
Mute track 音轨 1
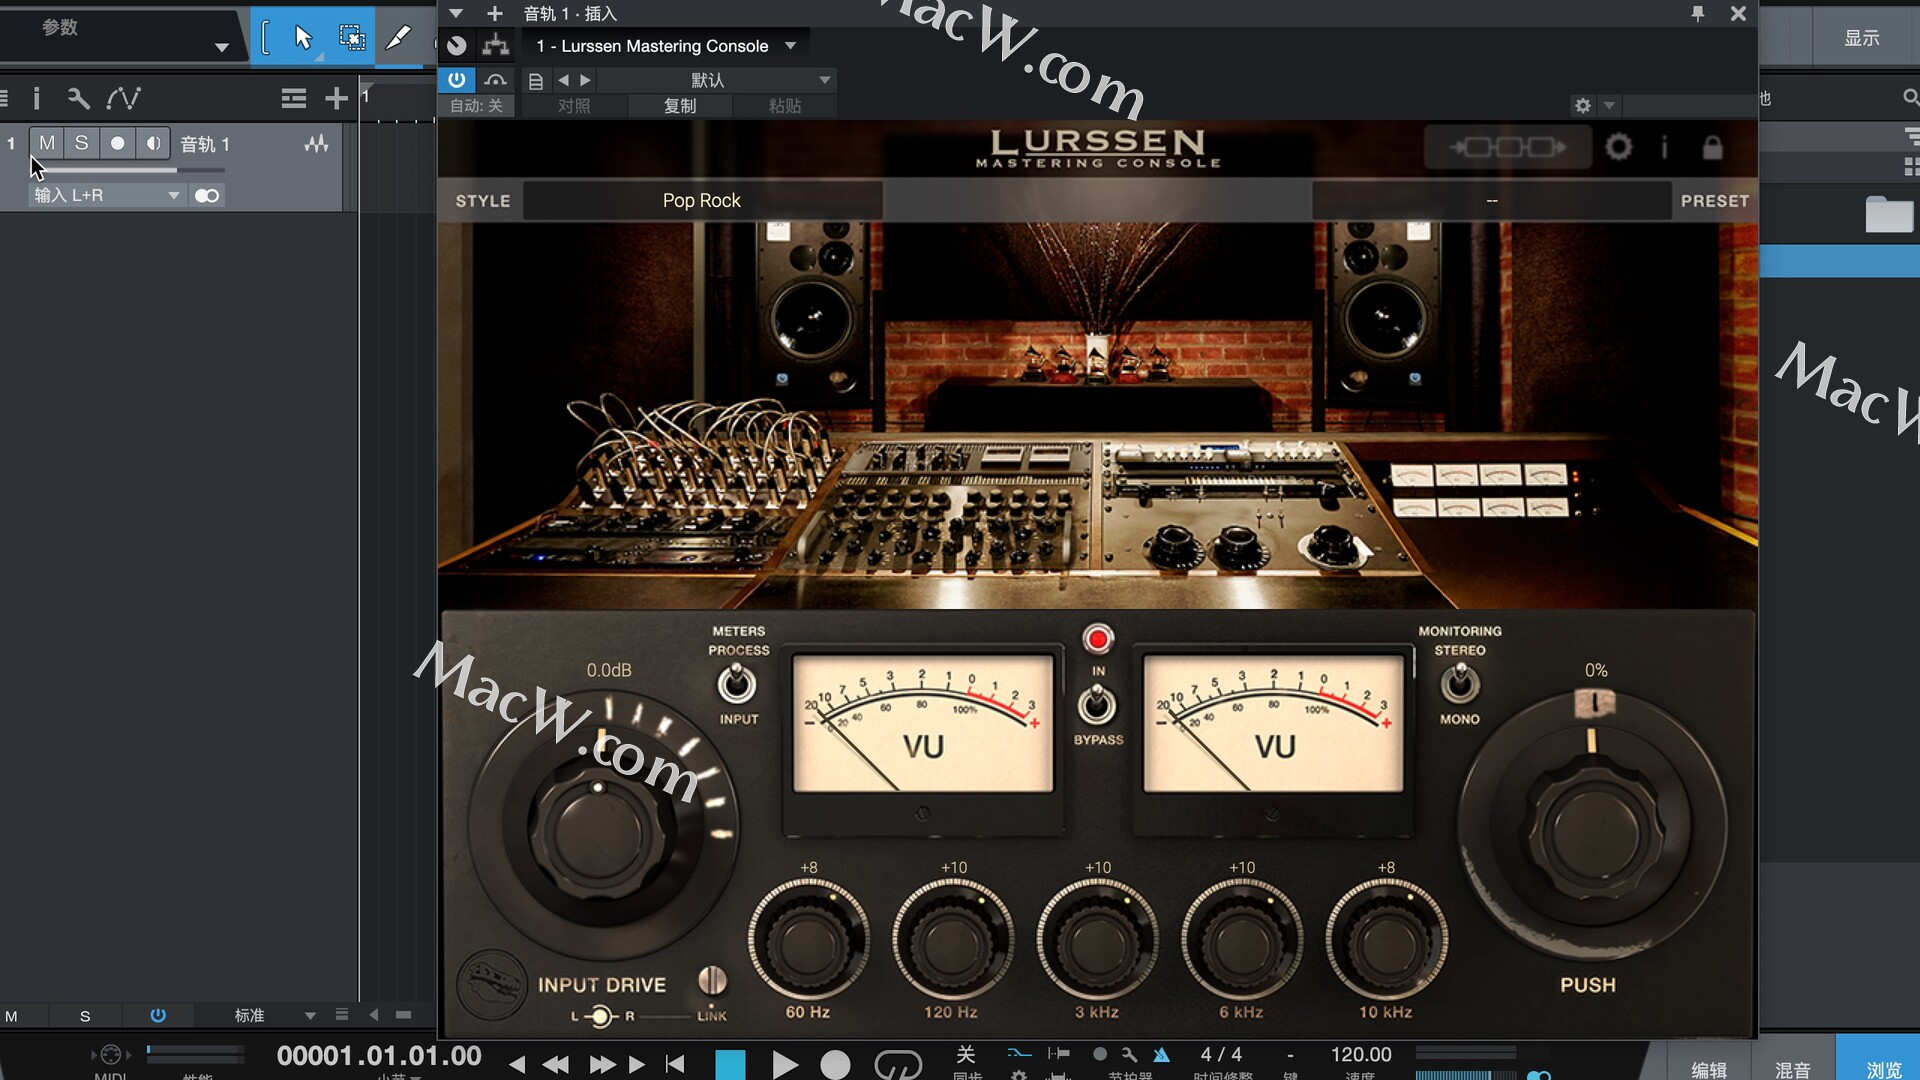47,143
